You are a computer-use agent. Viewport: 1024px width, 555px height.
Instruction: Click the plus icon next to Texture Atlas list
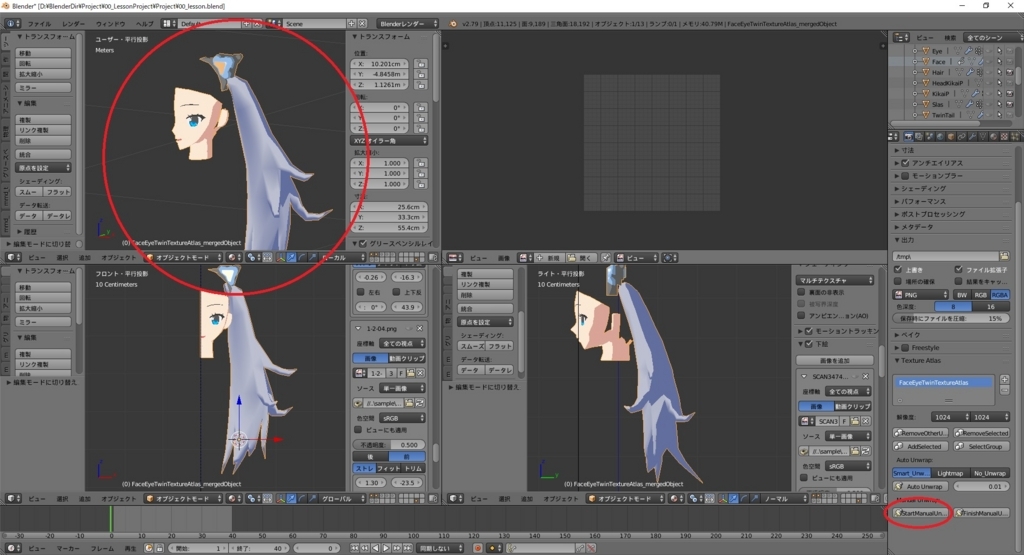click(1004, 379)
